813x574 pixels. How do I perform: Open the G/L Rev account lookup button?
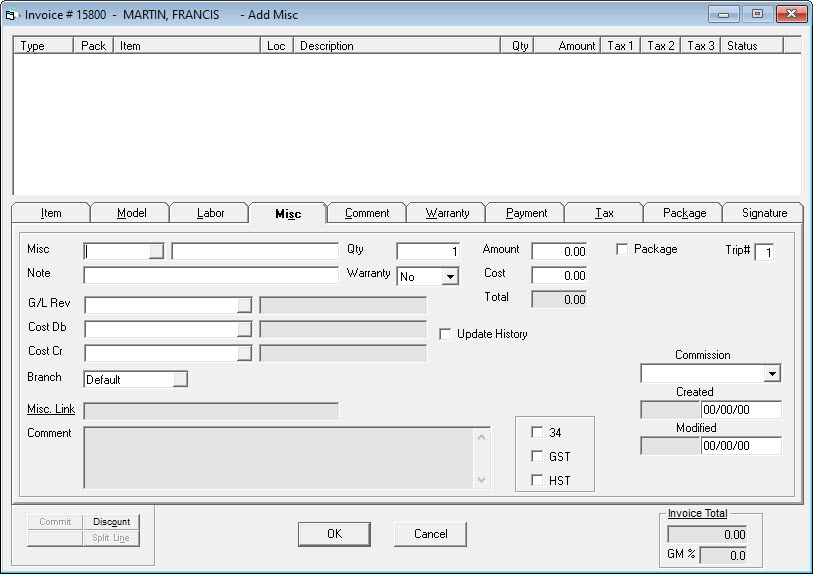[244, 305]
